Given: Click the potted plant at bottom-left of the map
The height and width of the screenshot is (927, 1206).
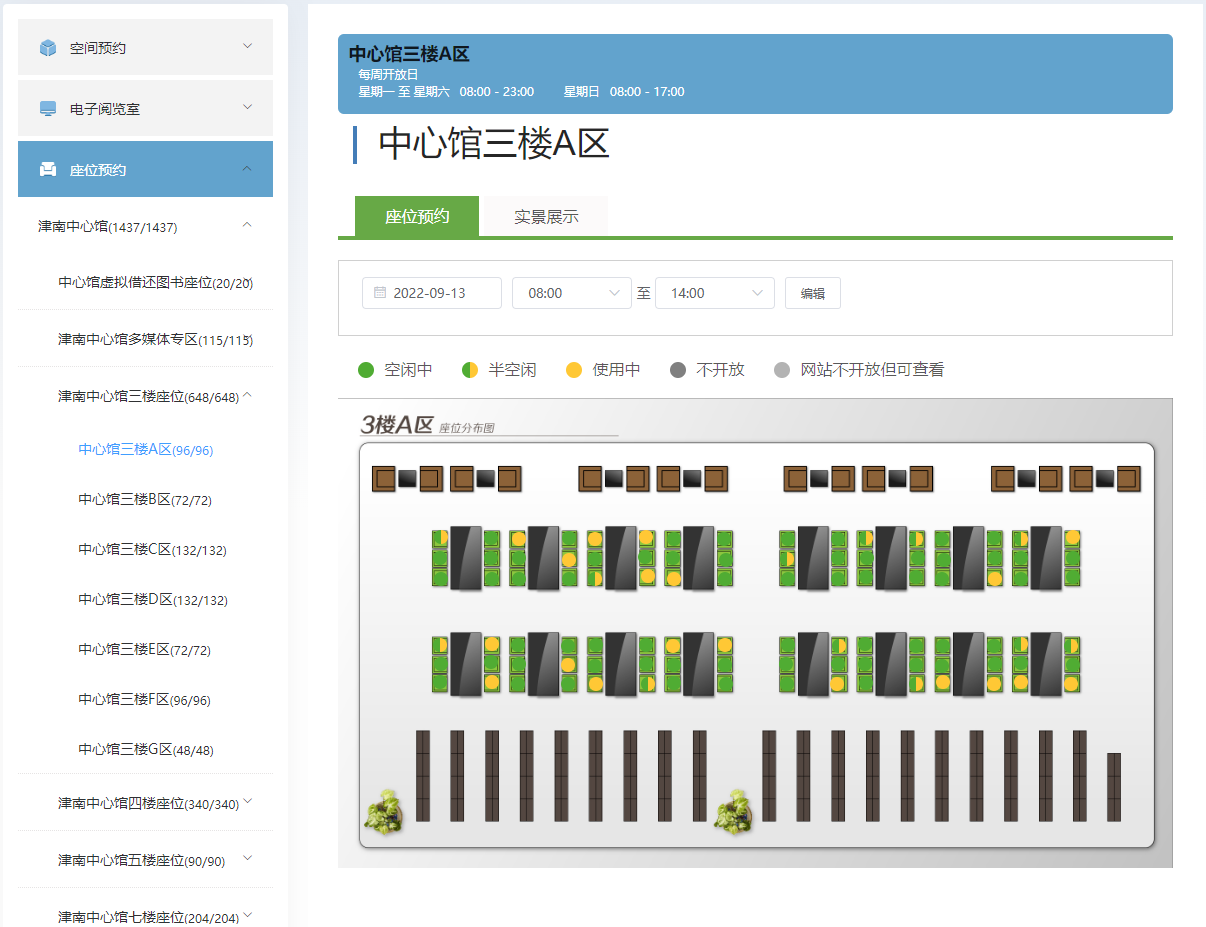Looking at the screenshot, I should 384,811.
